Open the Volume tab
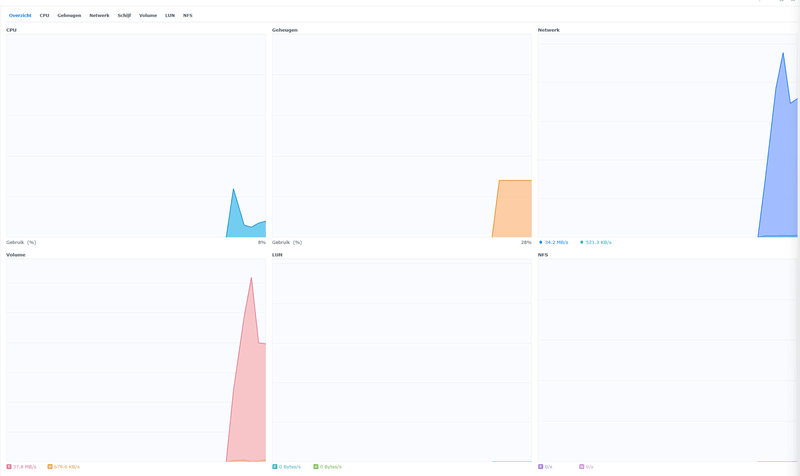This screenshot has width=800, height=476. pyautogui.click(x=148, y=15)
